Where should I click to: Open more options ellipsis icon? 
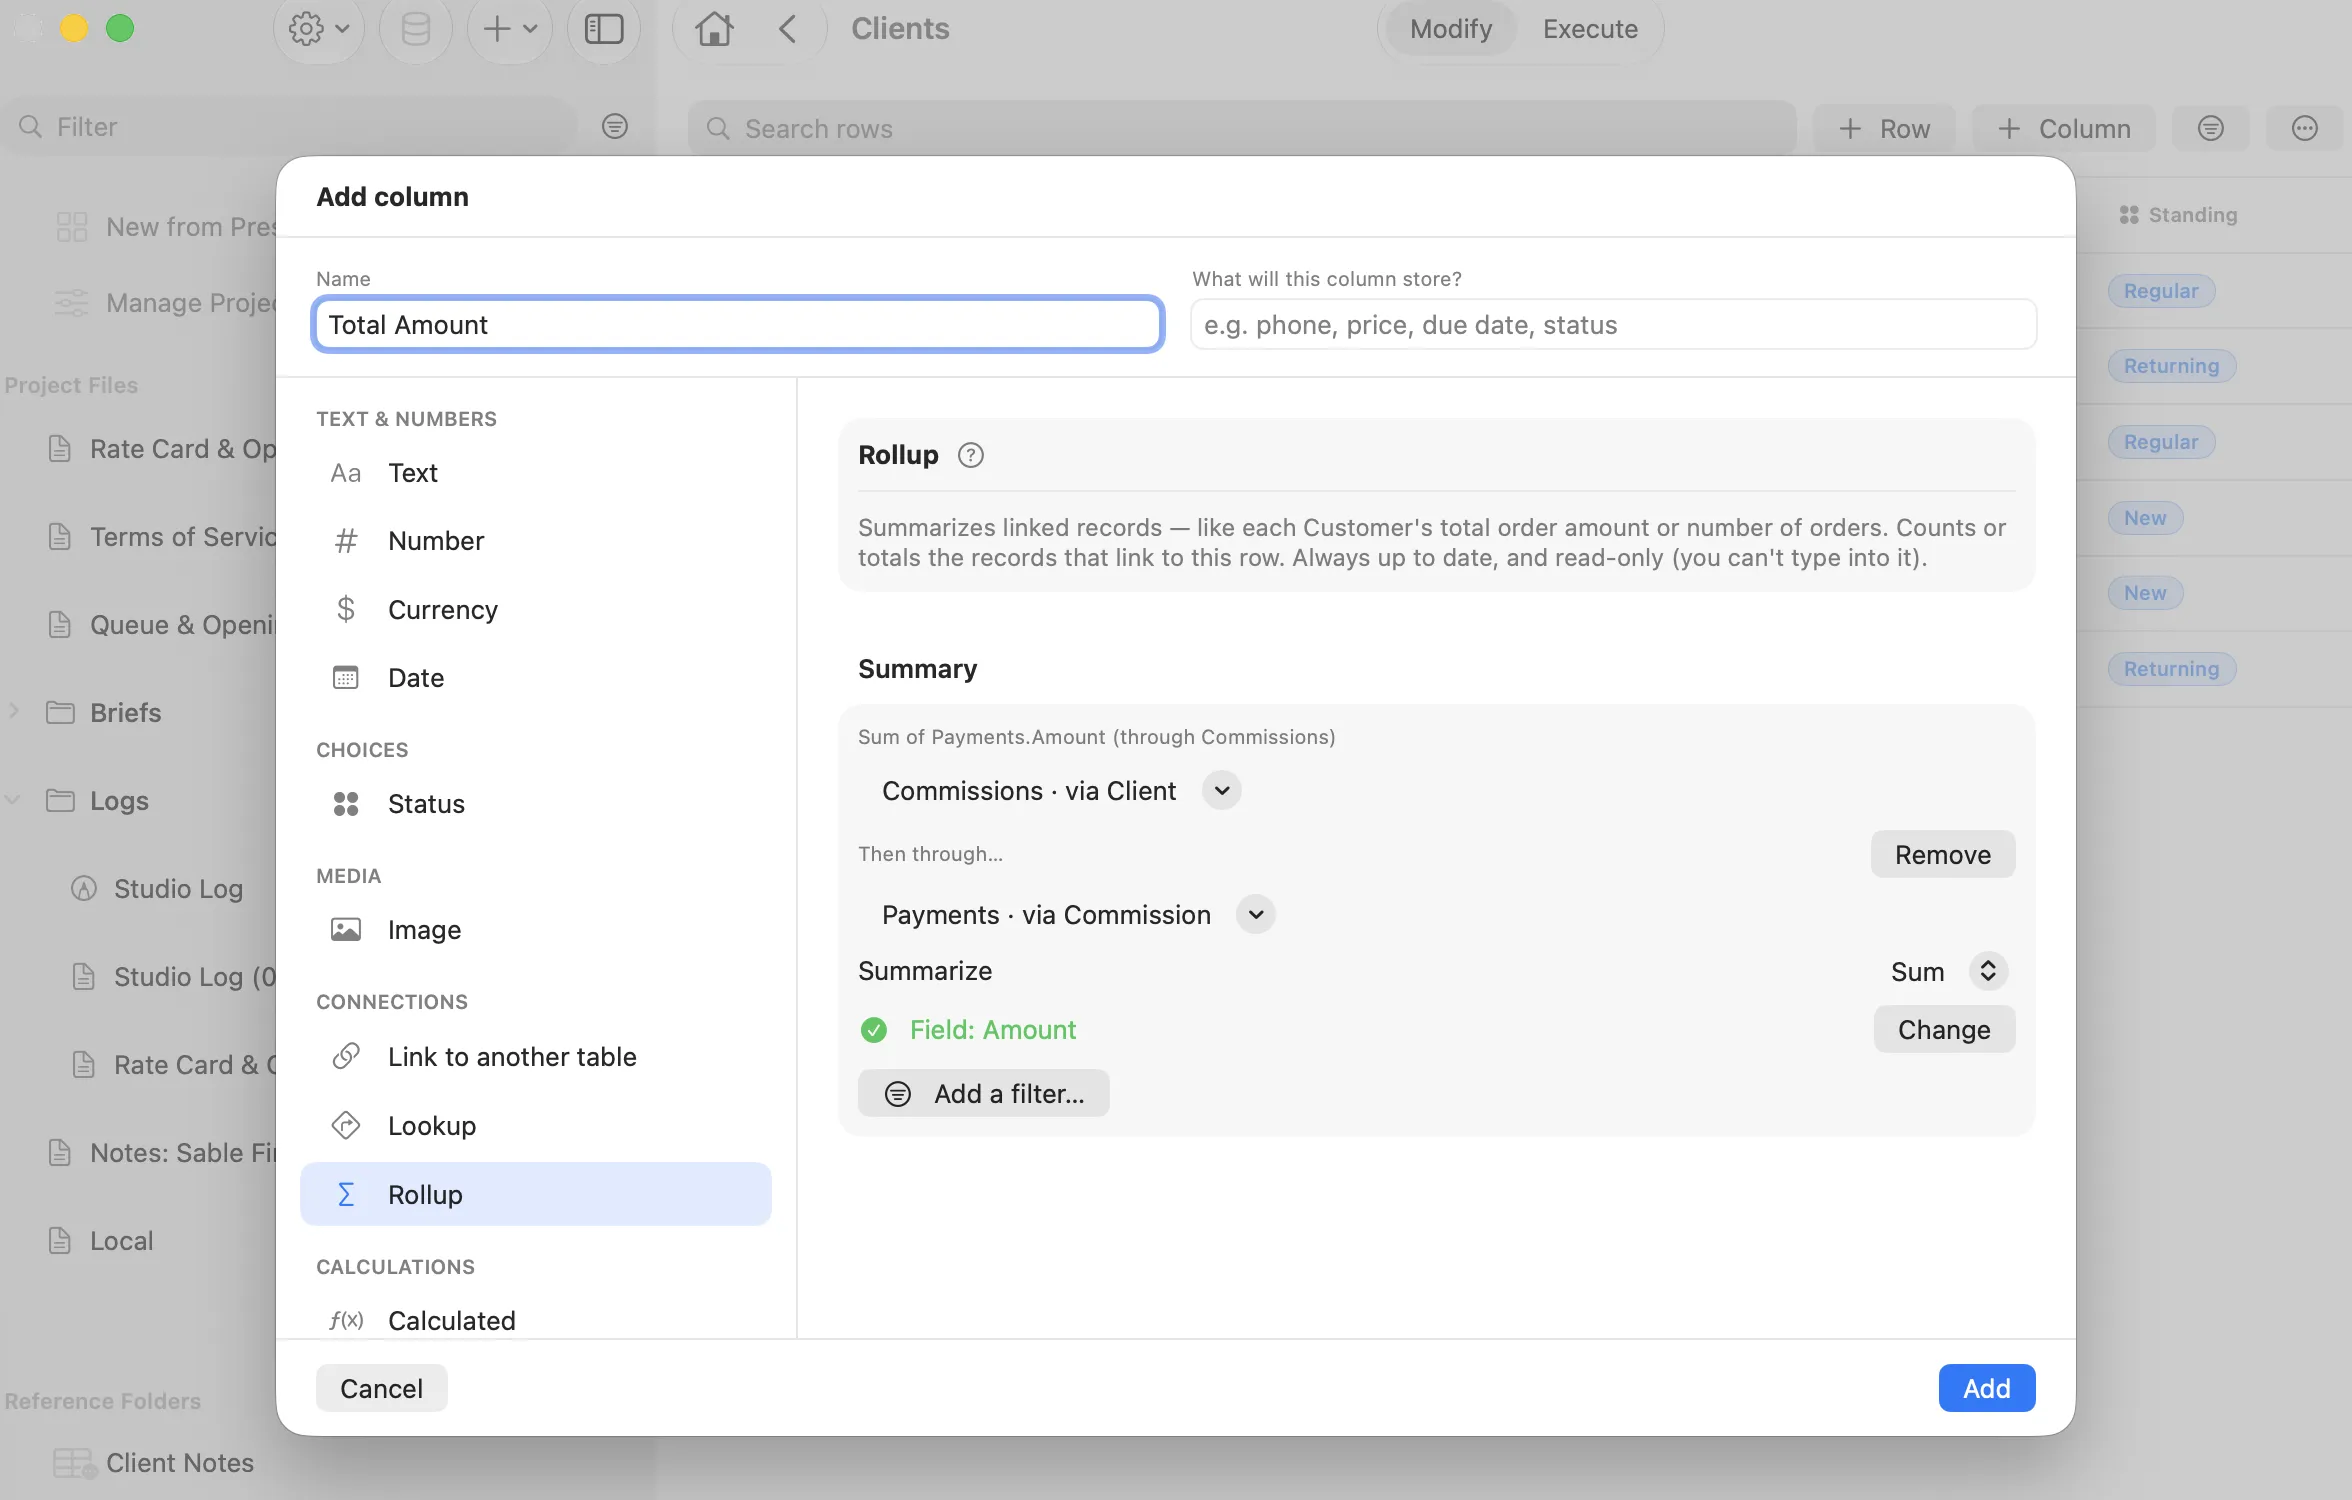point(2305,128)
